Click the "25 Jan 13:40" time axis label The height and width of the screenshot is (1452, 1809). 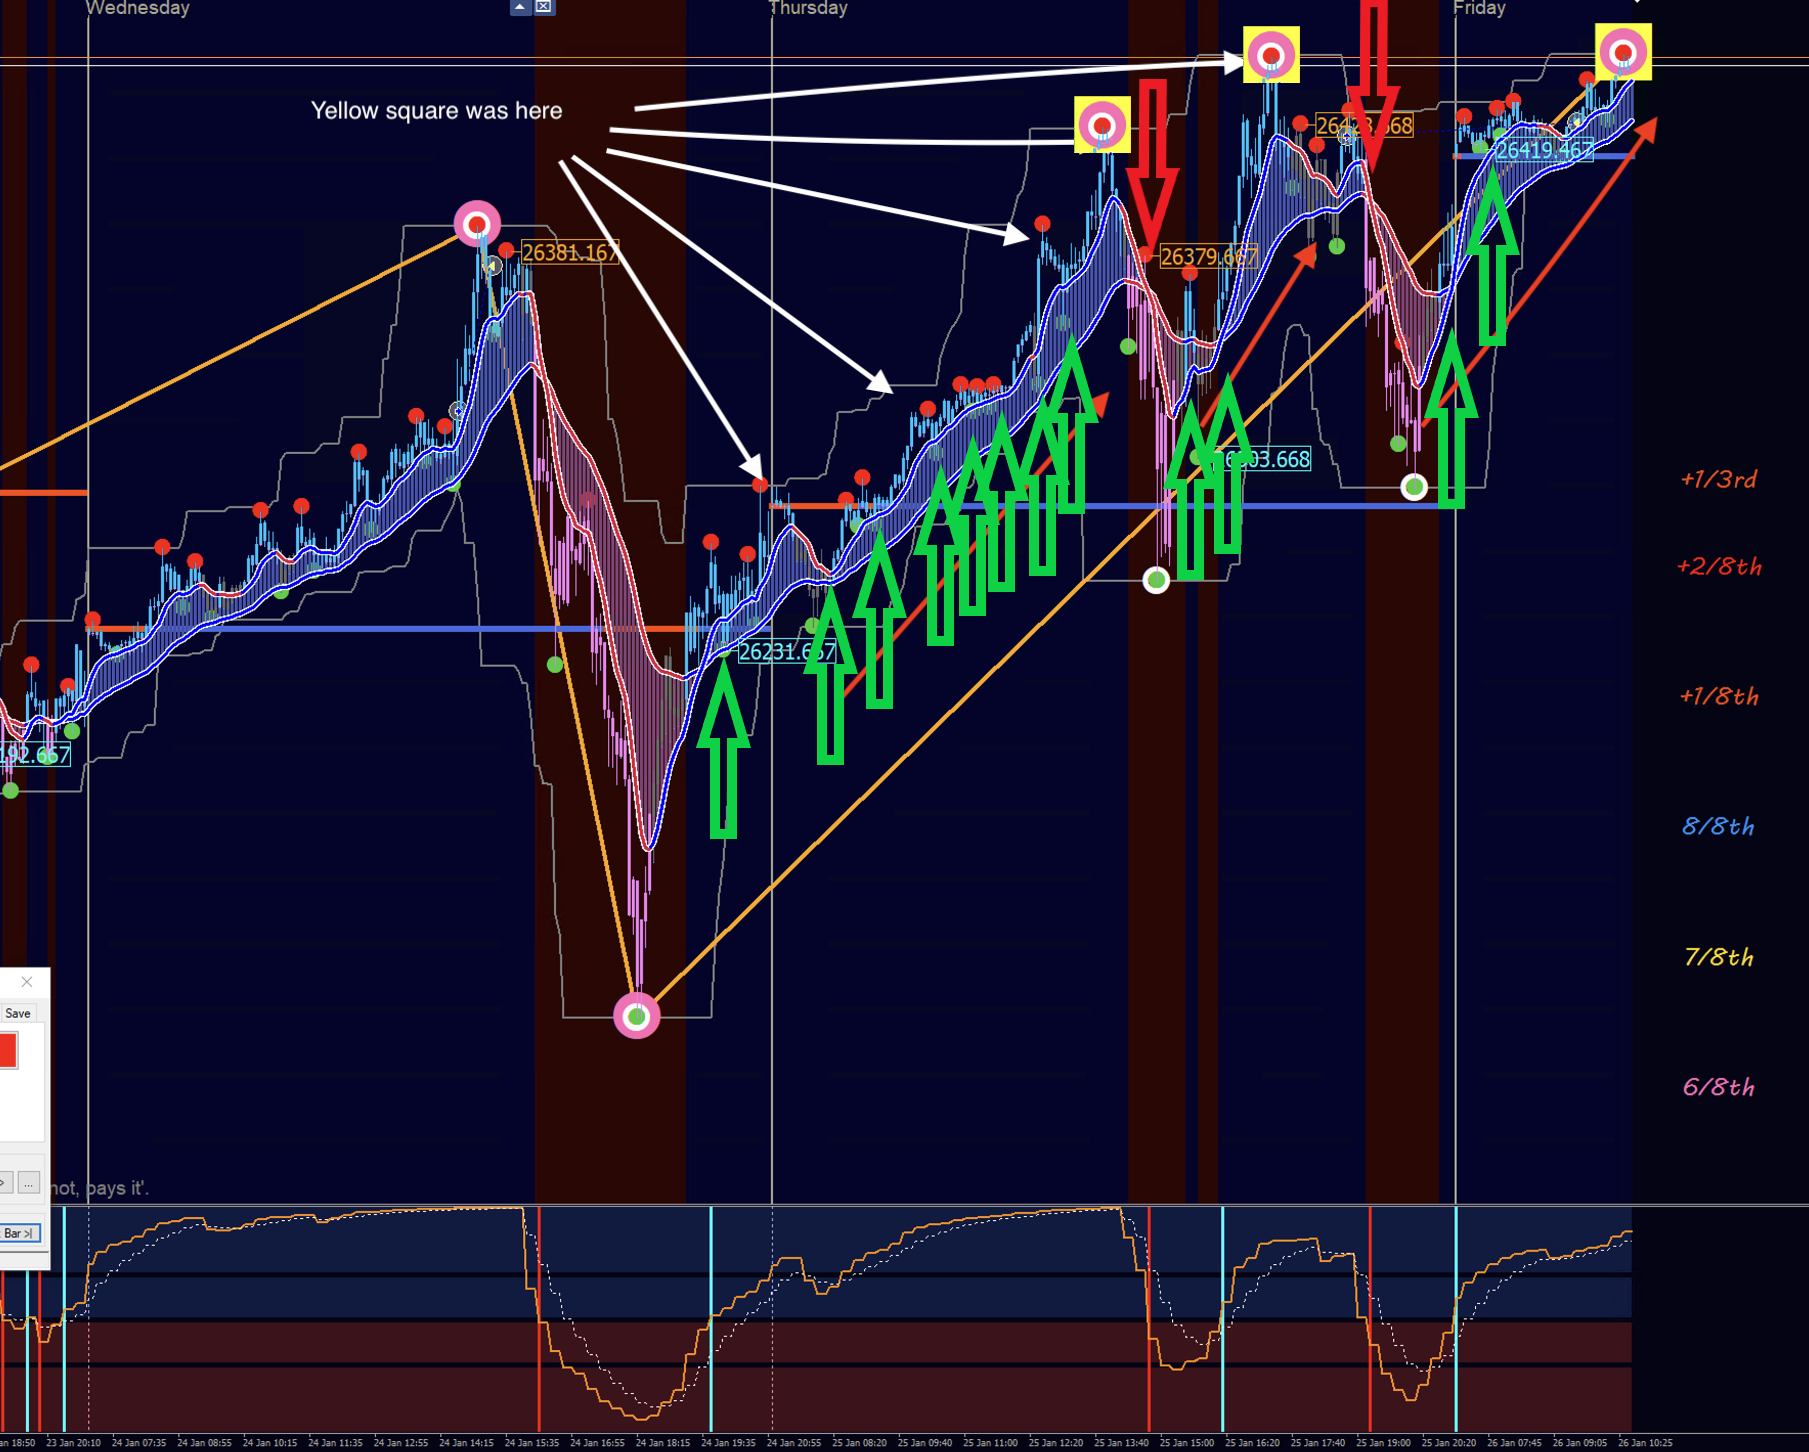click(1122, 1443)
